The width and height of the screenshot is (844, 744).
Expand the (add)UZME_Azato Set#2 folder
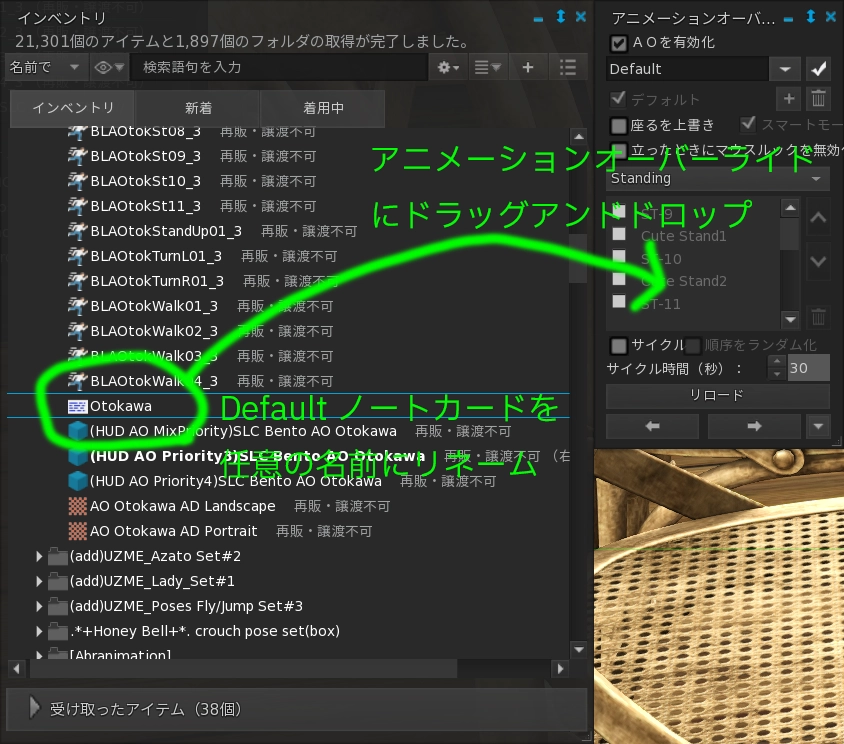click(x=39, y=557)
